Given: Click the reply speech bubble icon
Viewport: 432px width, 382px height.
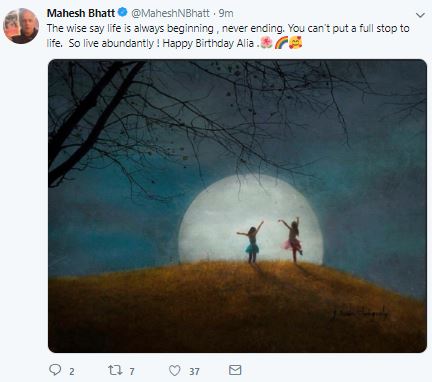Looking at the screenshot, I should pos(55,370).
